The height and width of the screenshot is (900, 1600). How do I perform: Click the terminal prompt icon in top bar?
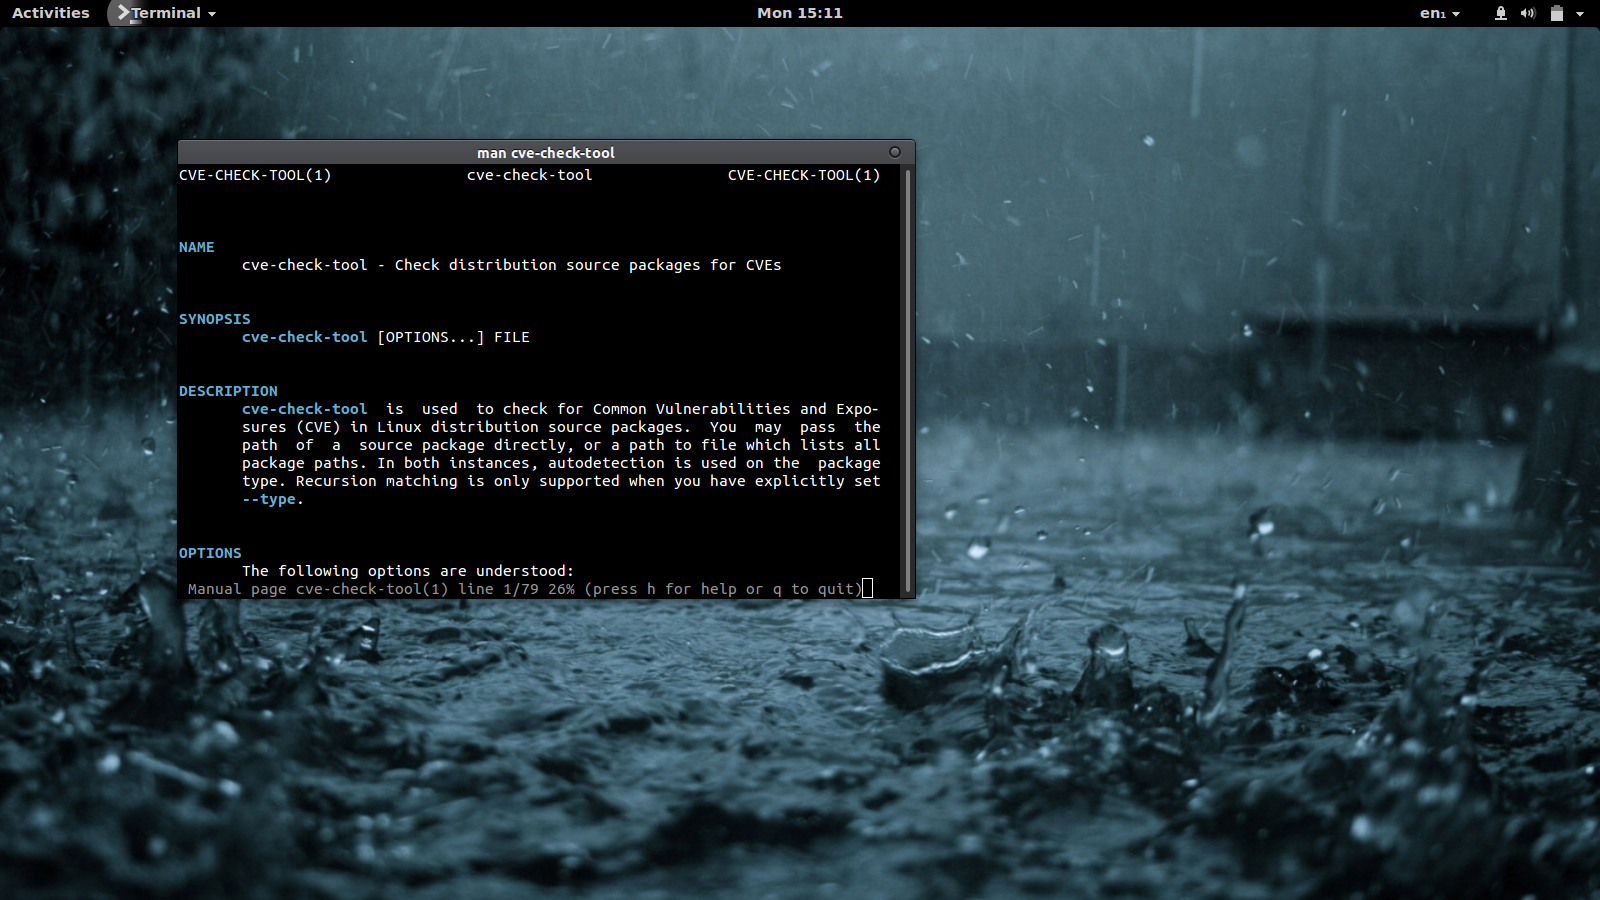click(x=123, y=13)
